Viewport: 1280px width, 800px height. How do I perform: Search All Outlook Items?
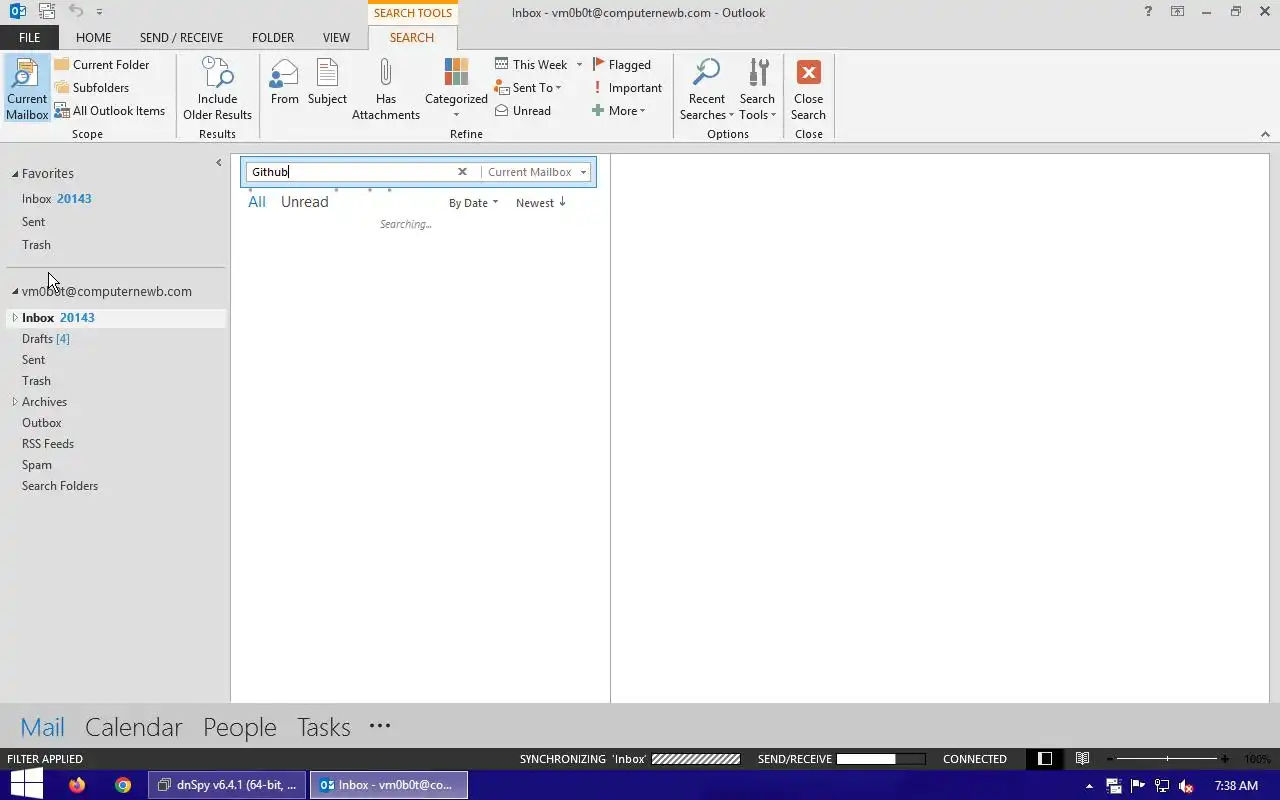109,110
